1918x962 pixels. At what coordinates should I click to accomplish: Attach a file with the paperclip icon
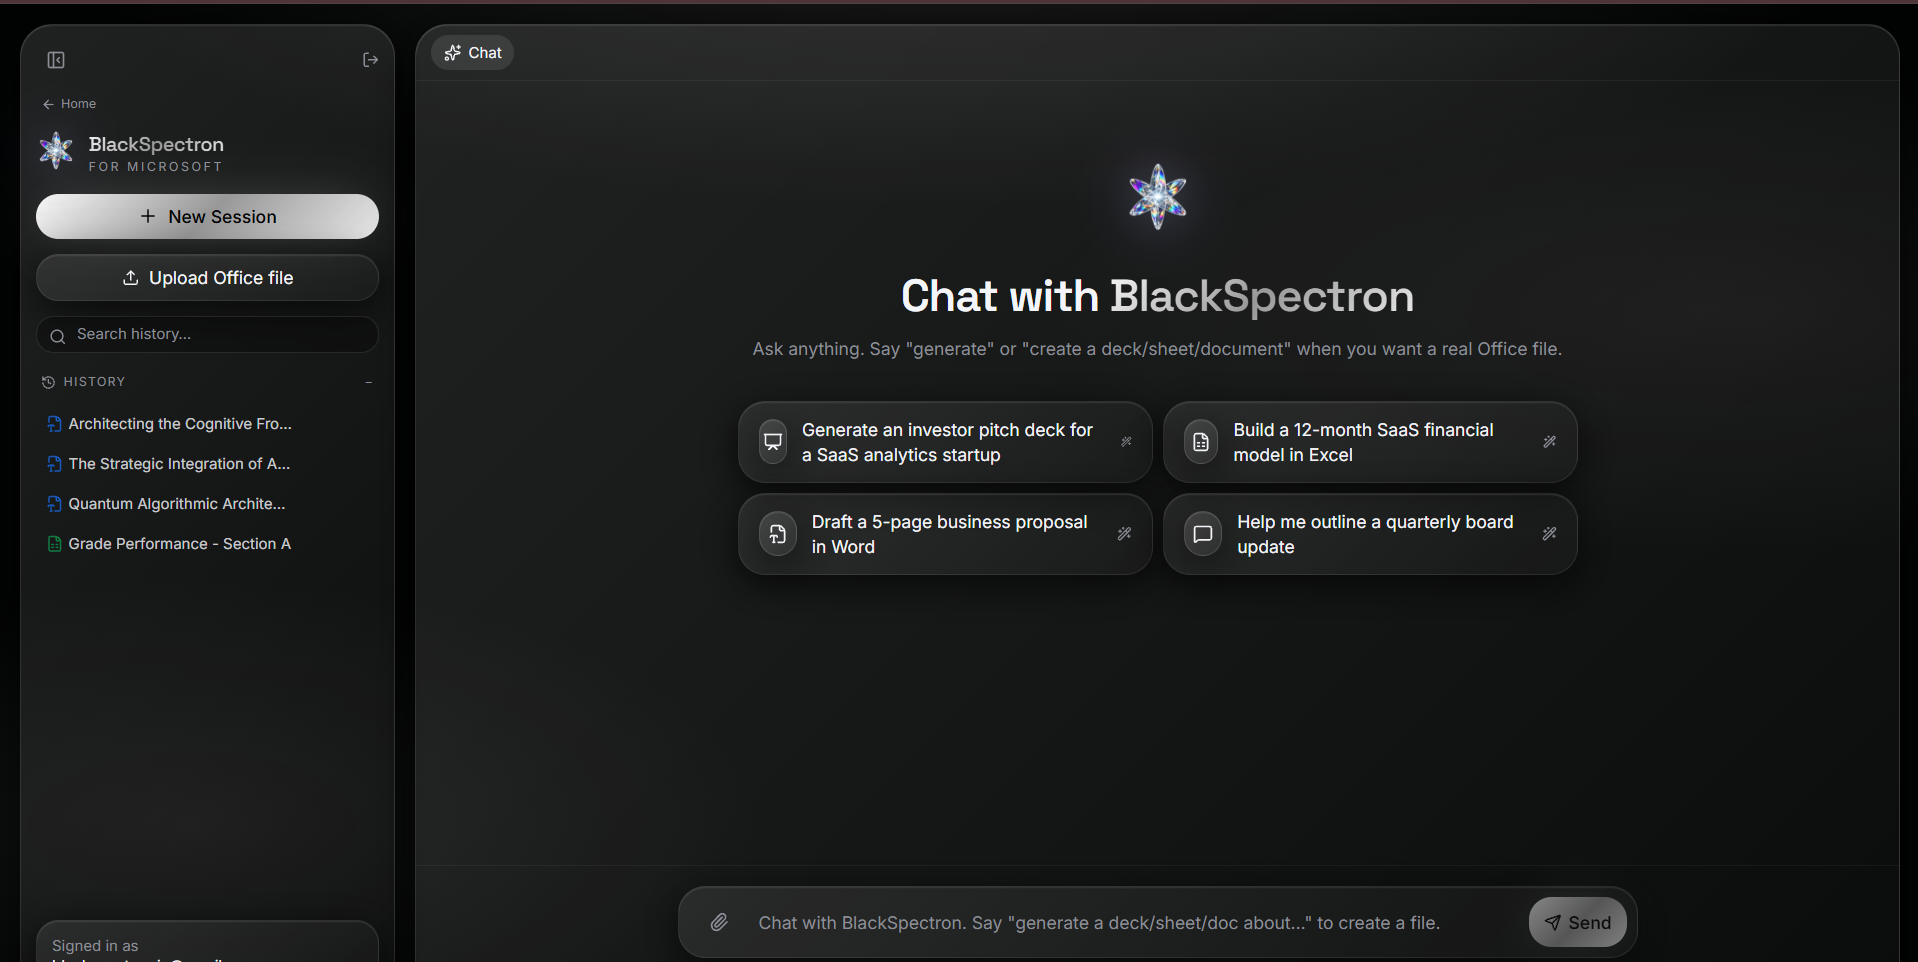(719, 923)
